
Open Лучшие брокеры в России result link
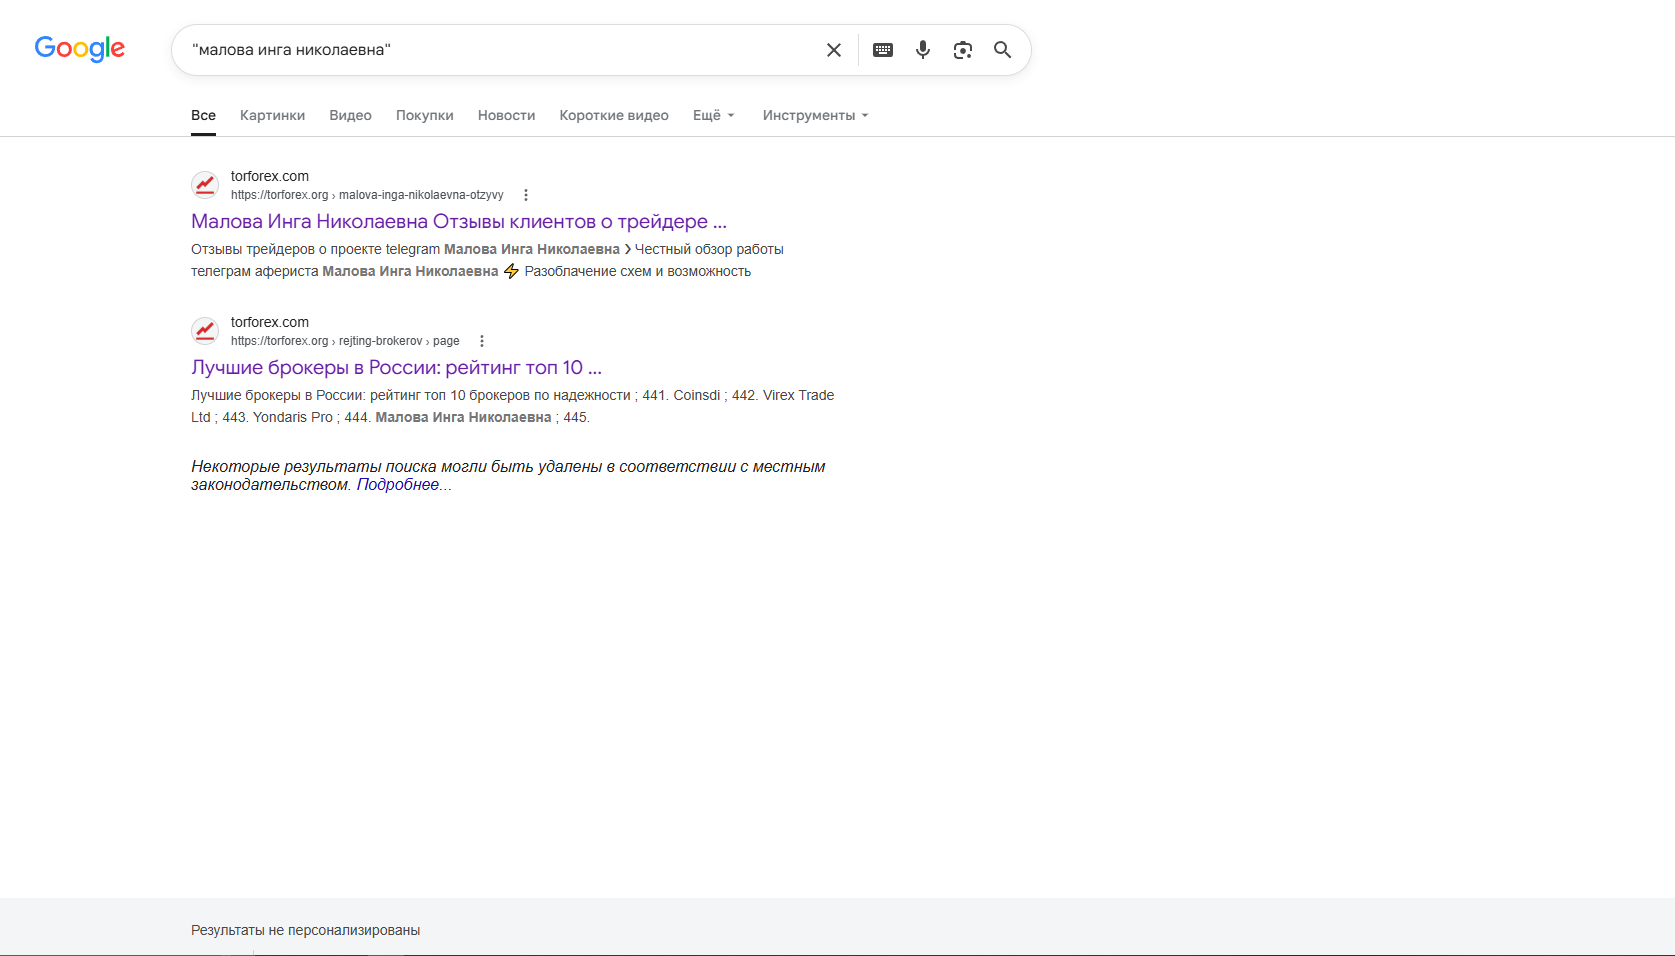click(396, 367)
